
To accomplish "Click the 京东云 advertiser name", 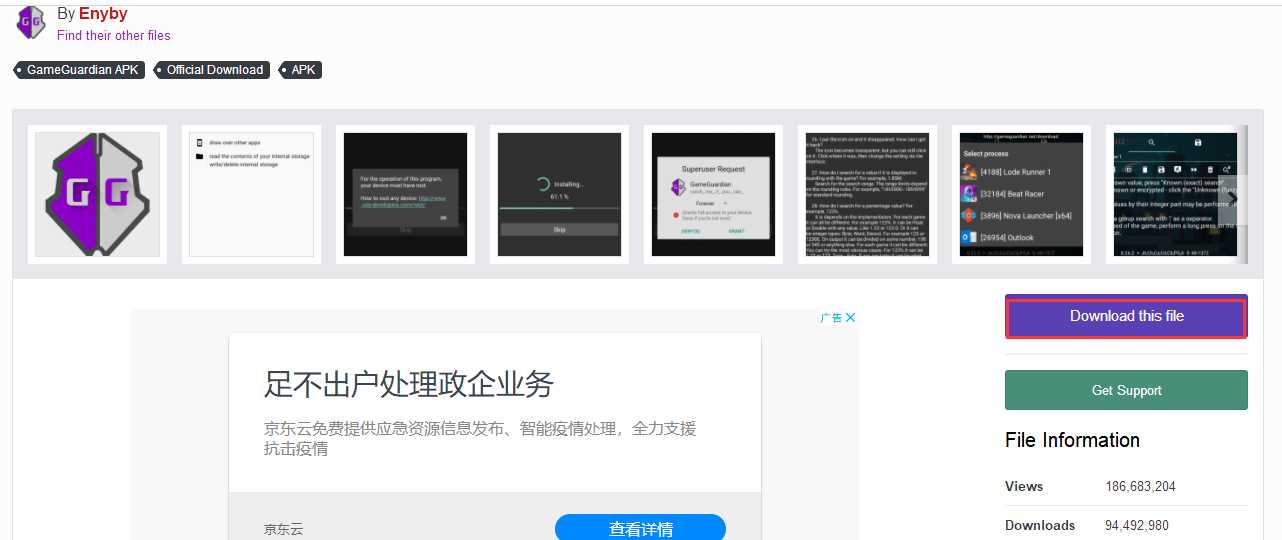I will 283,530.
